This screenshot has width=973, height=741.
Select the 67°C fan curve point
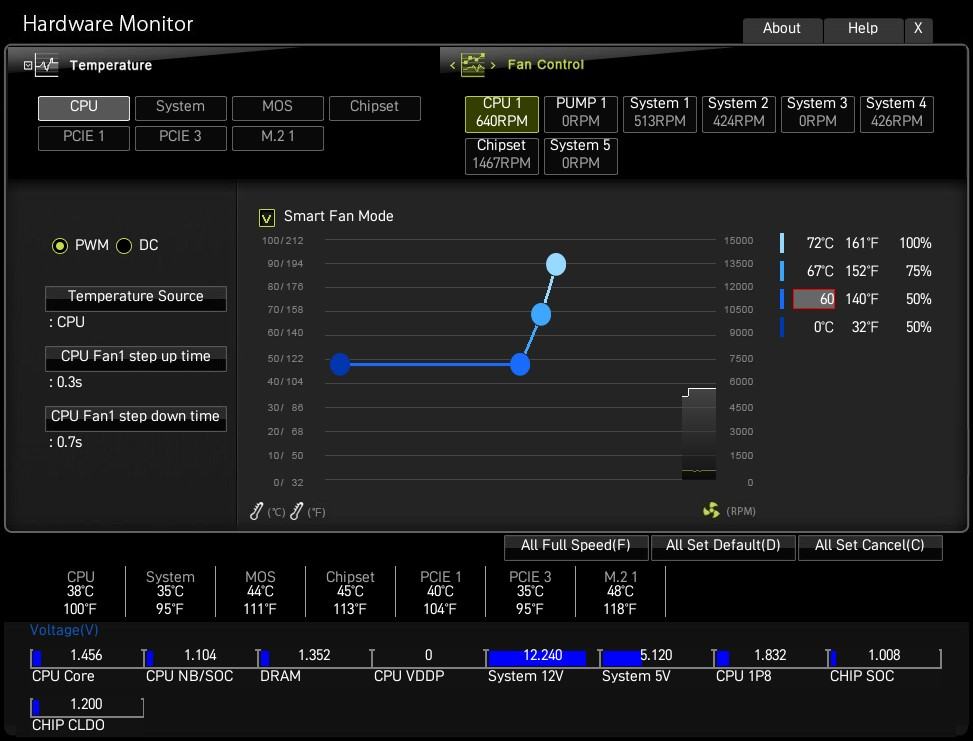541,315
